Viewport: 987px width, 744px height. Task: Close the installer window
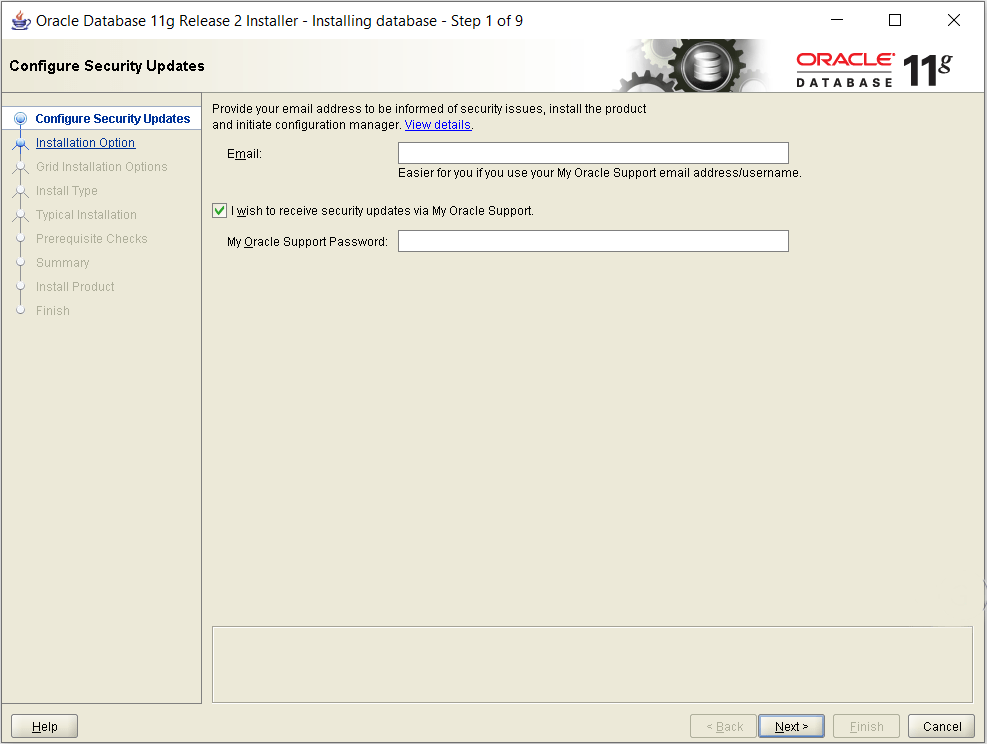pyautogui.click(x=954, y=20)
